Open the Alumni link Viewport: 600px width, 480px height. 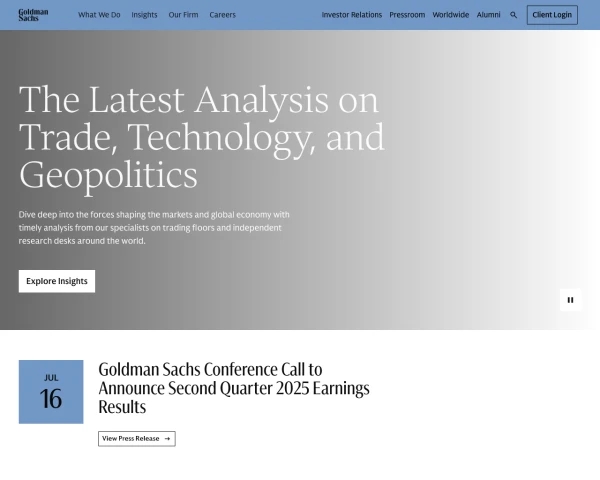click(x=489, y=15)
